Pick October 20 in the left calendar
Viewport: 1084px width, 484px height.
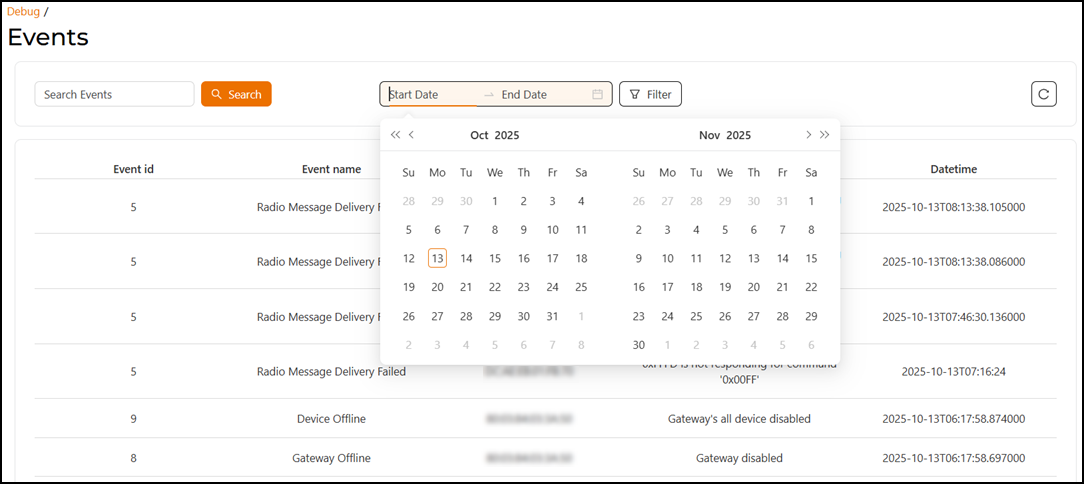[x=438, y=287]
